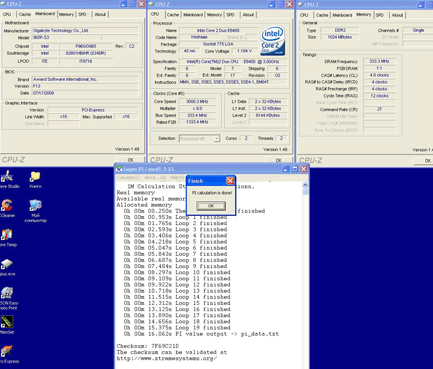Image resolution: width=433 pixels, height=369 pixels.
Task: Click Level 2 cache value 6144 KBytes
Action: (268, 115)
